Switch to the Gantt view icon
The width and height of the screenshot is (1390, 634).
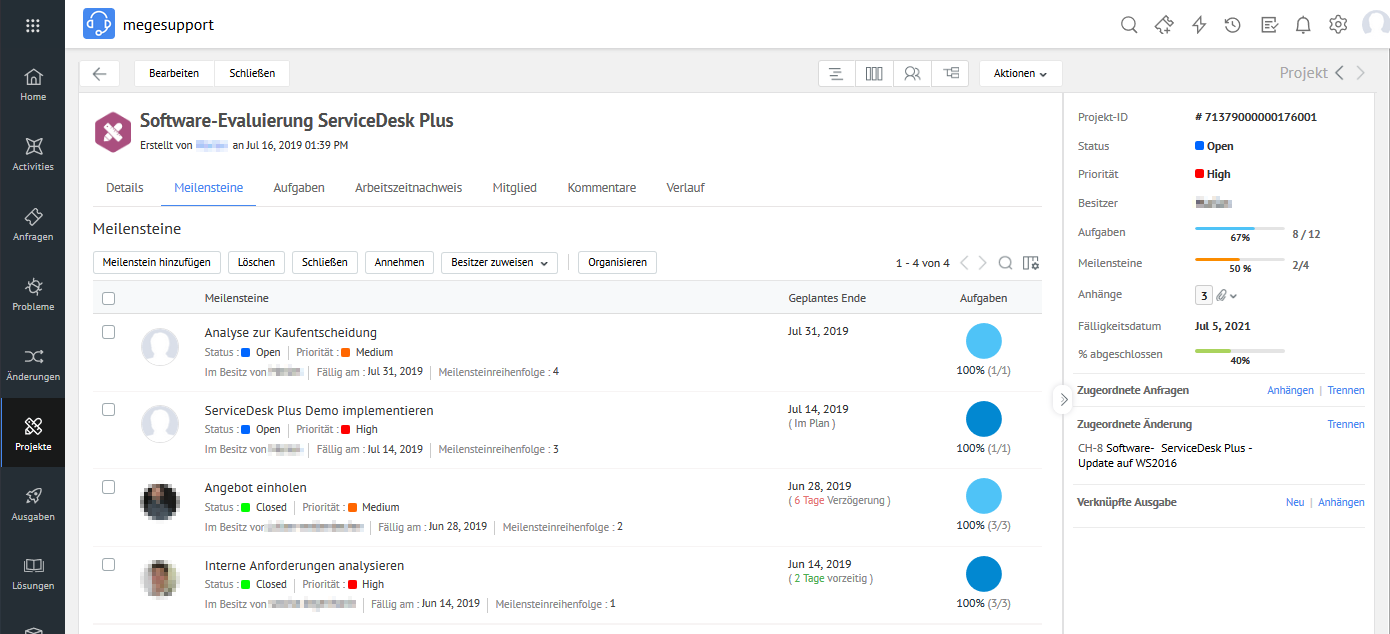click(951, 73)
